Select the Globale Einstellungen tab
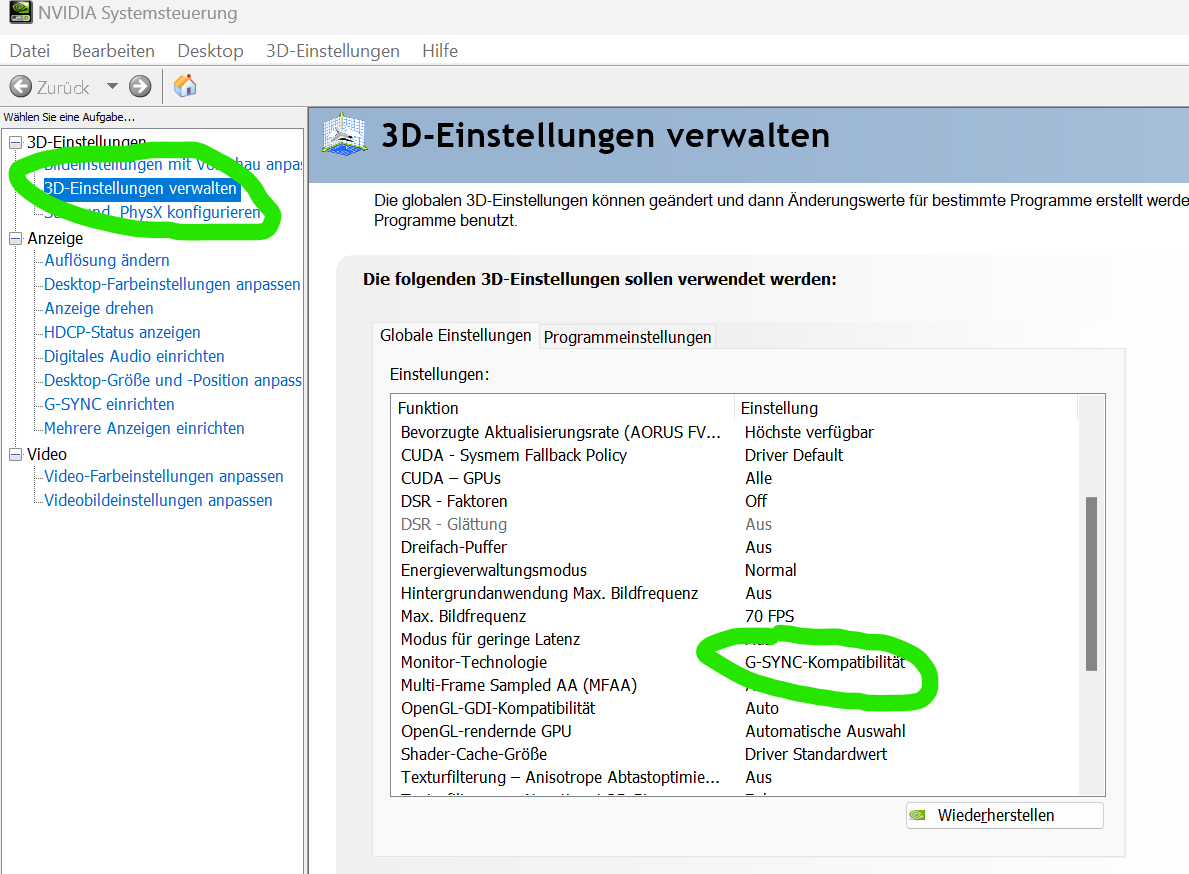1189x874 pixels. point(456,335)
